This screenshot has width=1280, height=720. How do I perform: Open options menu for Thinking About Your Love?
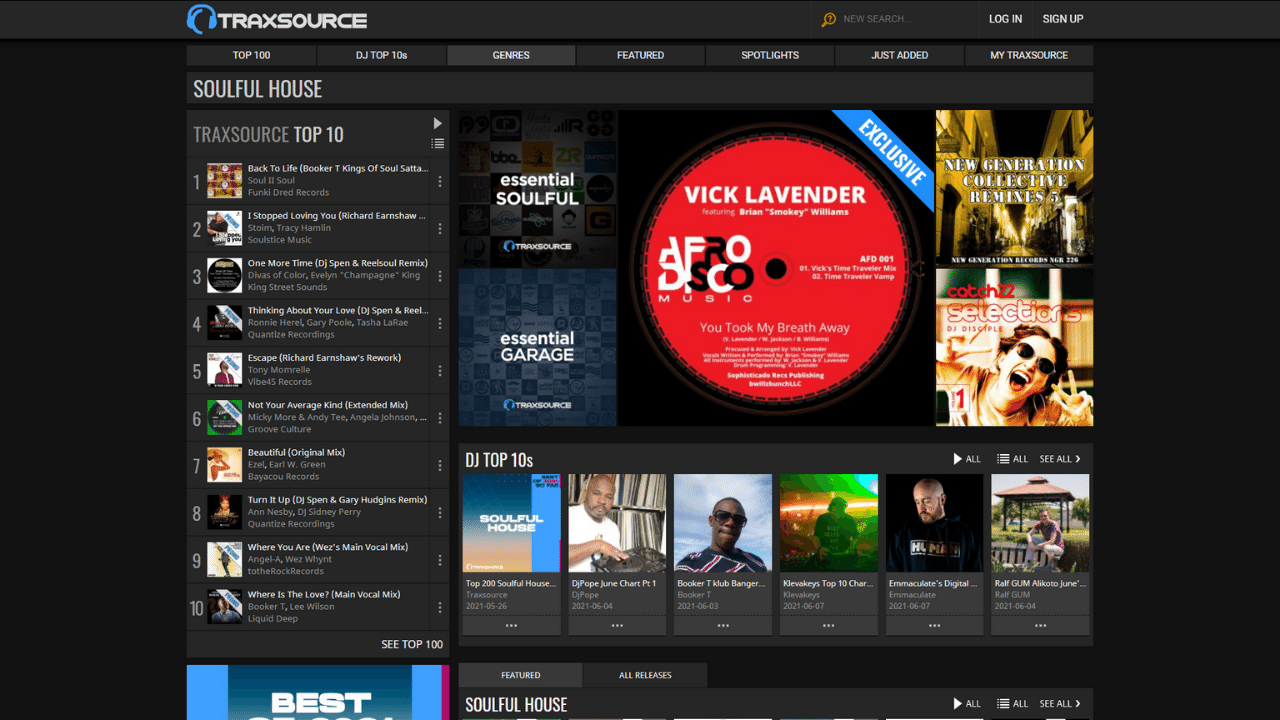(x=440, y=324)
